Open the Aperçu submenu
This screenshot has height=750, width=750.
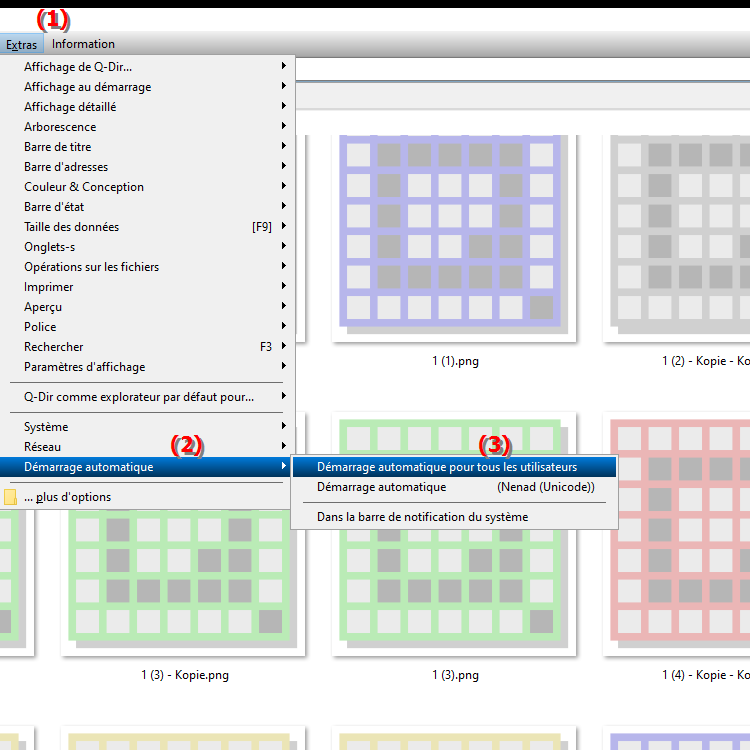(x=147, y=307)
